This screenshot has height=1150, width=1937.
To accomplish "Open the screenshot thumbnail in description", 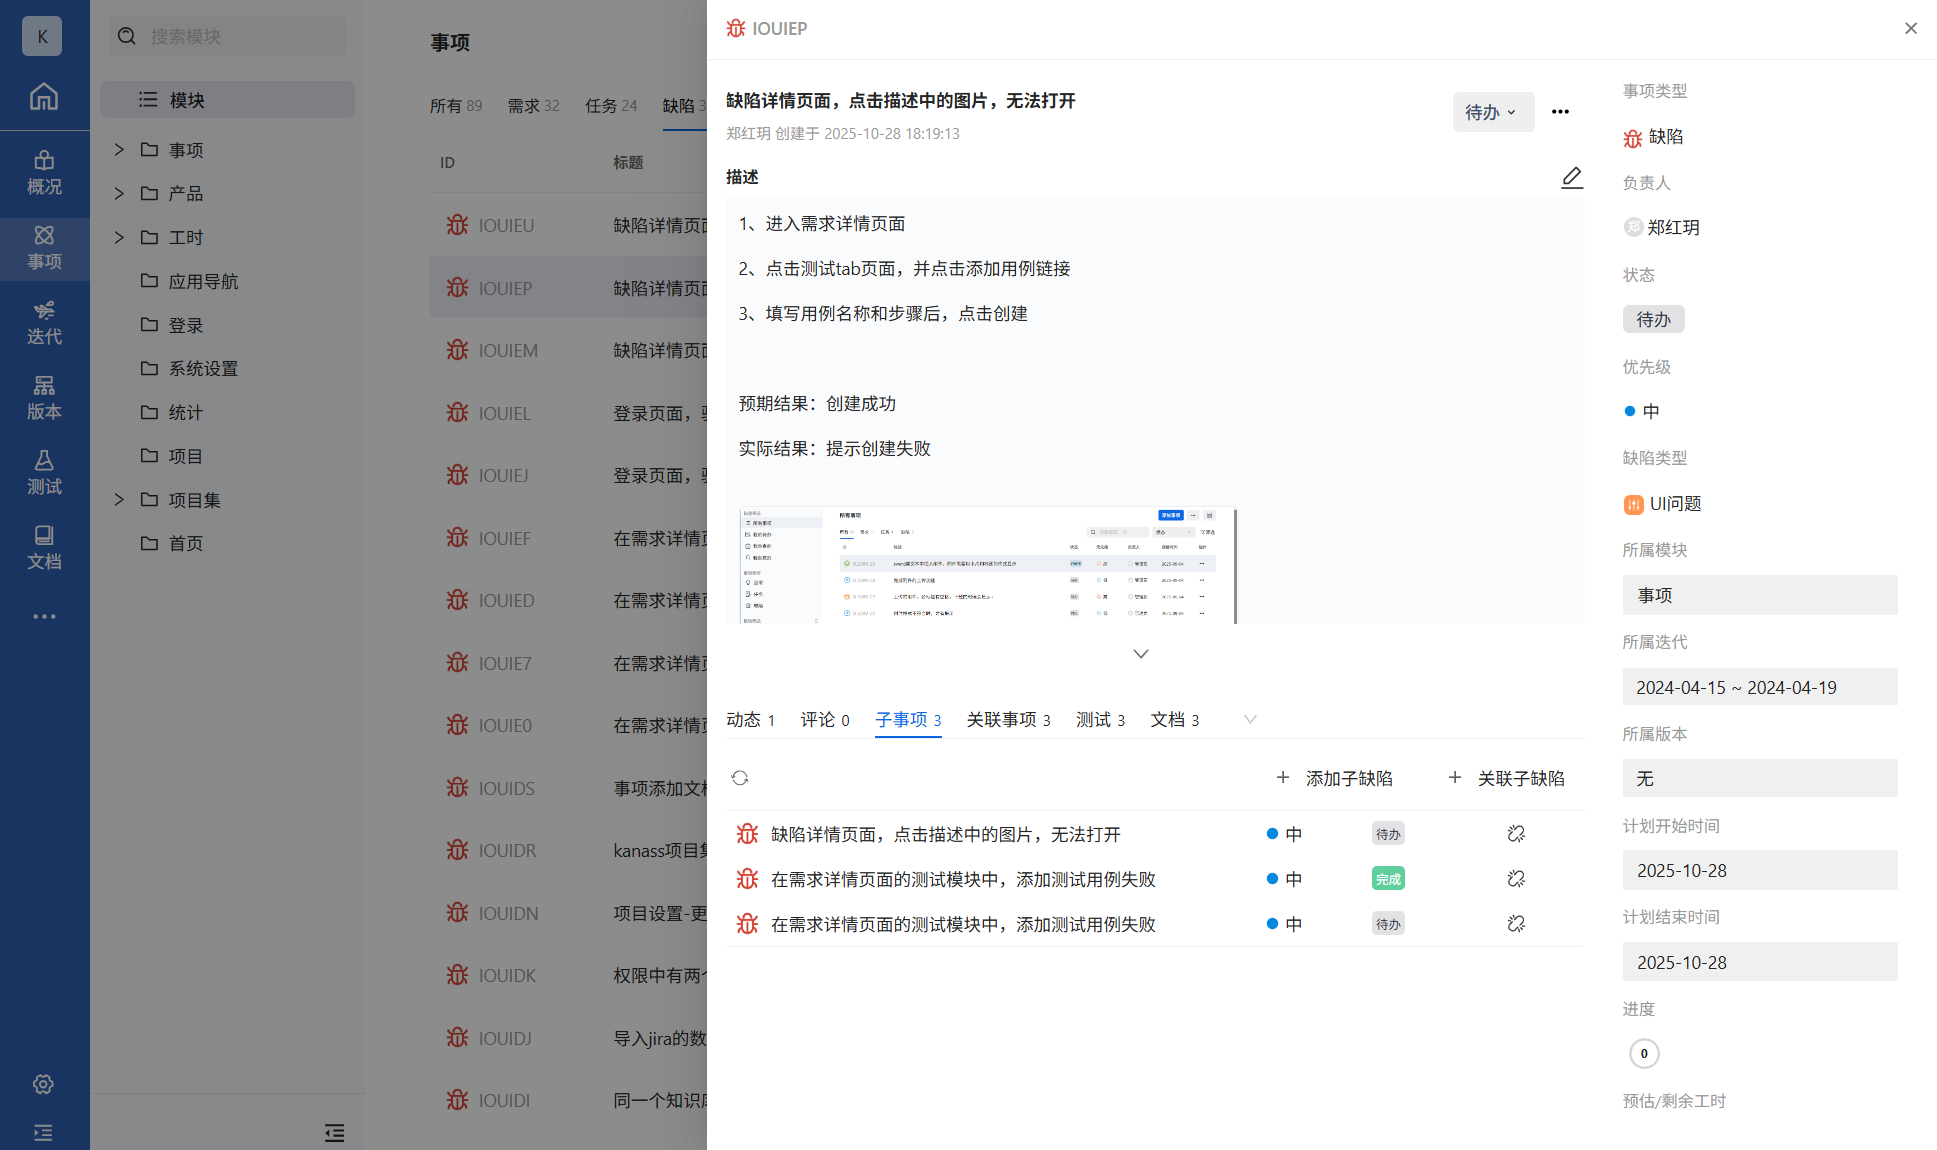I will pos(987,566).
